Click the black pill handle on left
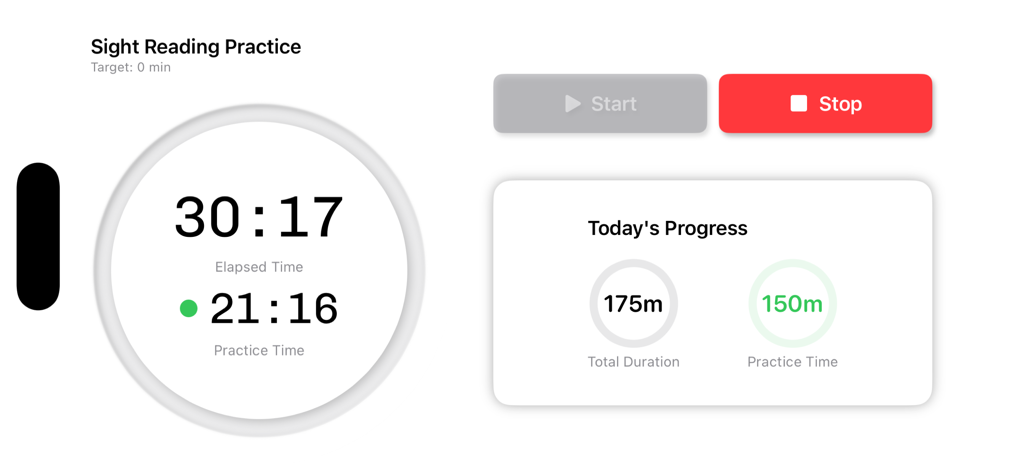The width and height of the screenshot is (1024, 473). (38, 237)
